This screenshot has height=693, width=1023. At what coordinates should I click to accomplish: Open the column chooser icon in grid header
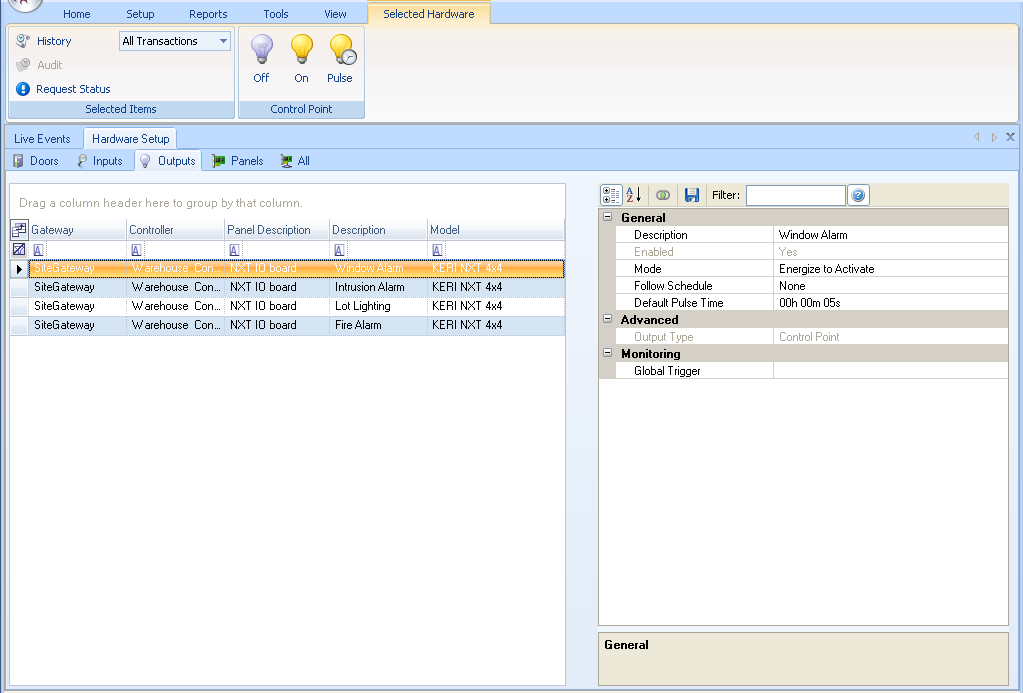click(x=19, y=230)
